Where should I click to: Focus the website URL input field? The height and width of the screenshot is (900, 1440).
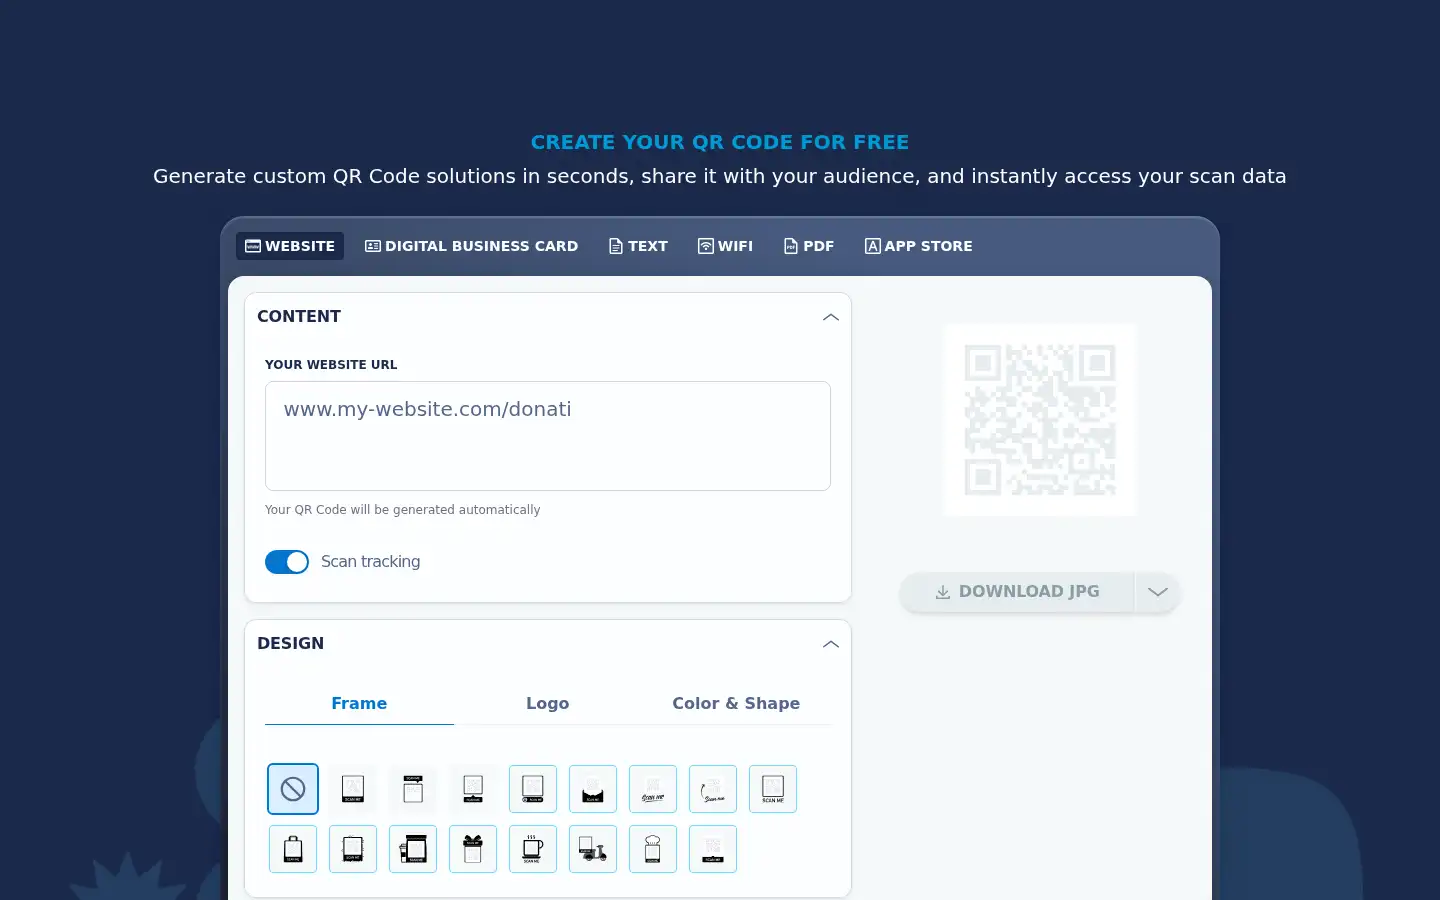[548, 436]
